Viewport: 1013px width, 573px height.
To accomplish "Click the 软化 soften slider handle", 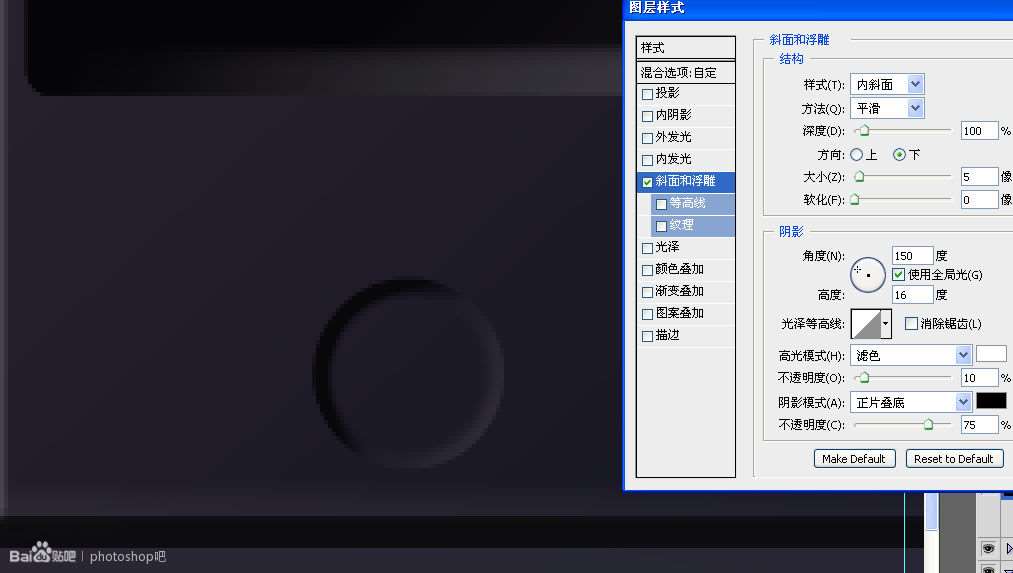I will click(x=855, y=200).
